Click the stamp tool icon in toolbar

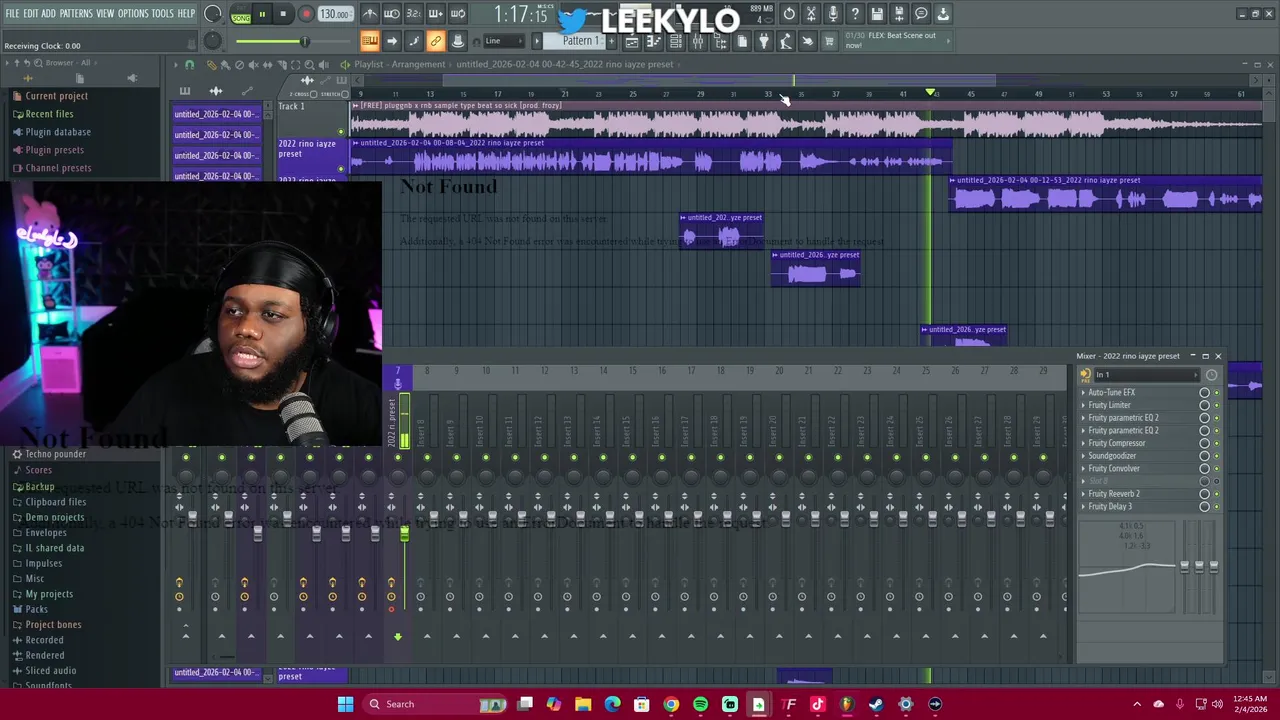tap(457, 41)
